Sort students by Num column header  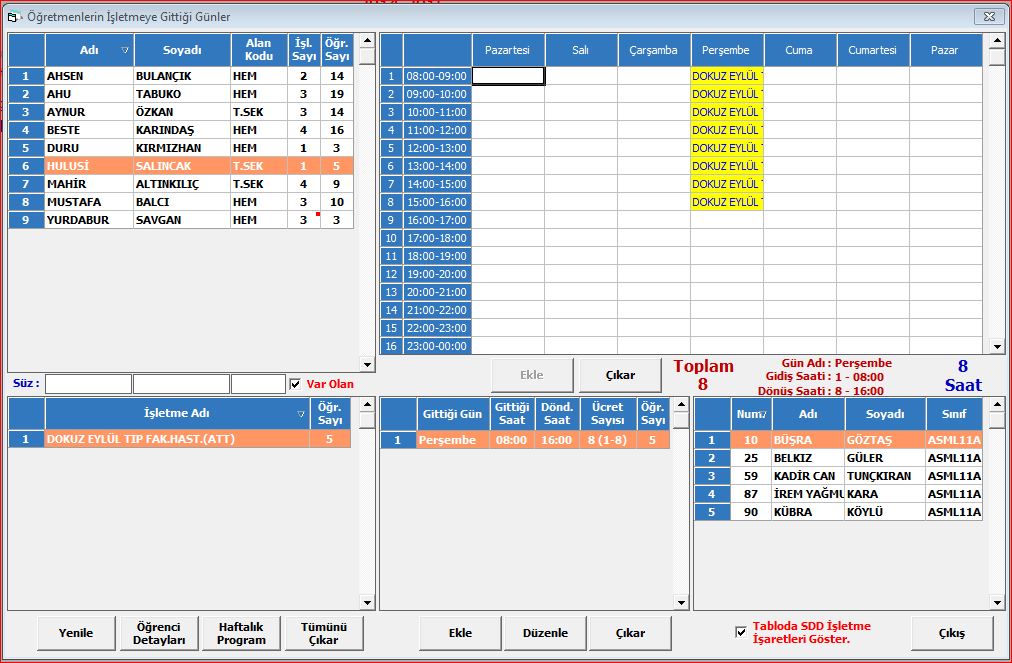[749, 413]
